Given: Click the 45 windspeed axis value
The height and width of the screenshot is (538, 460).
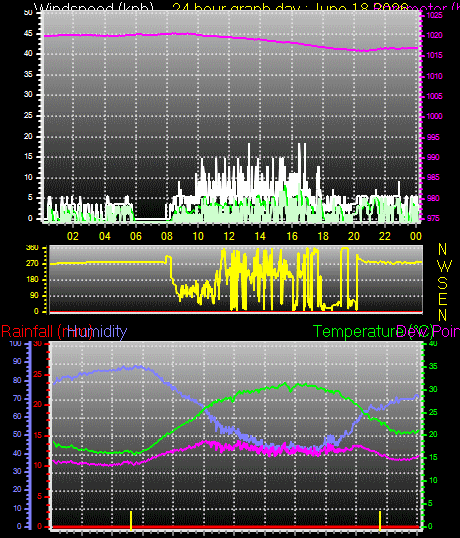Looking at the screenshot, I should pos(28,33).
